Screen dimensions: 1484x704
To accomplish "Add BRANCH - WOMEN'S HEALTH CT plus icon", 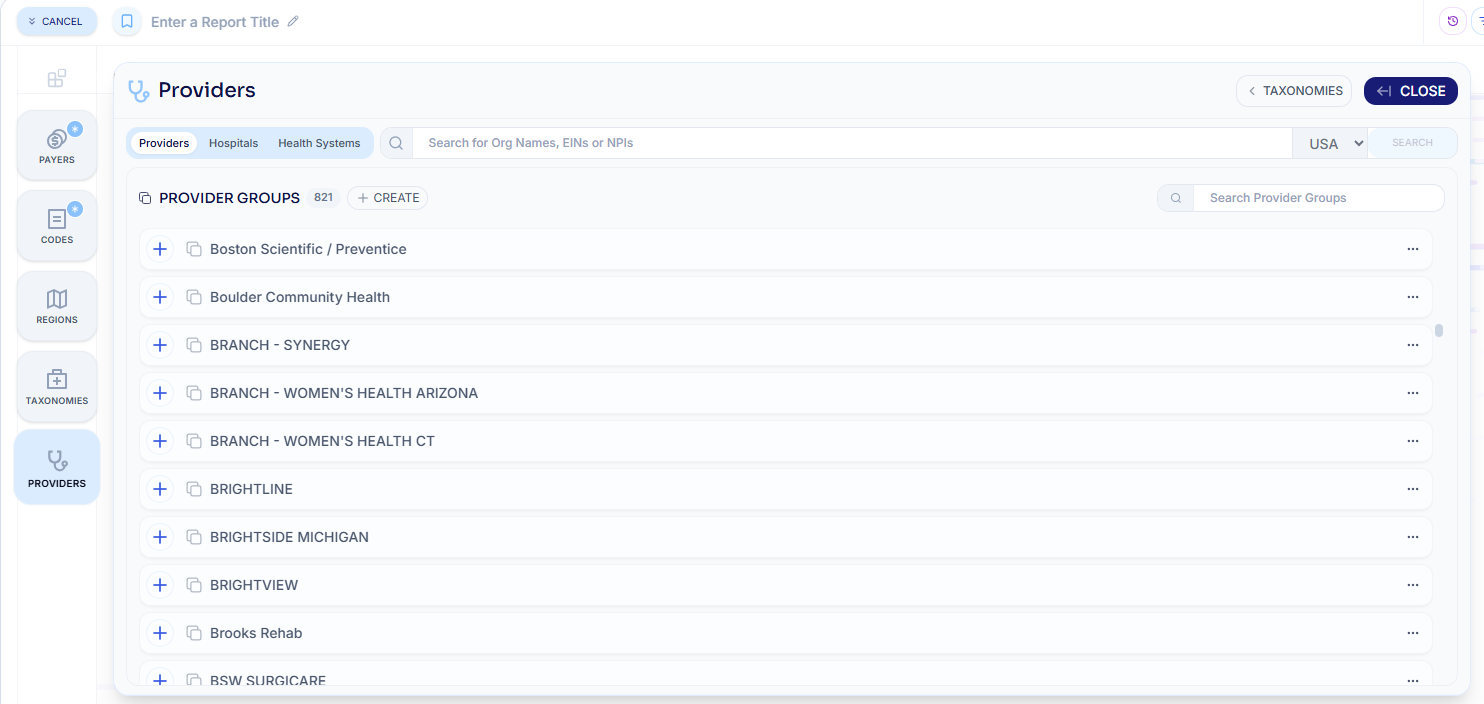I will click(160, 441).
